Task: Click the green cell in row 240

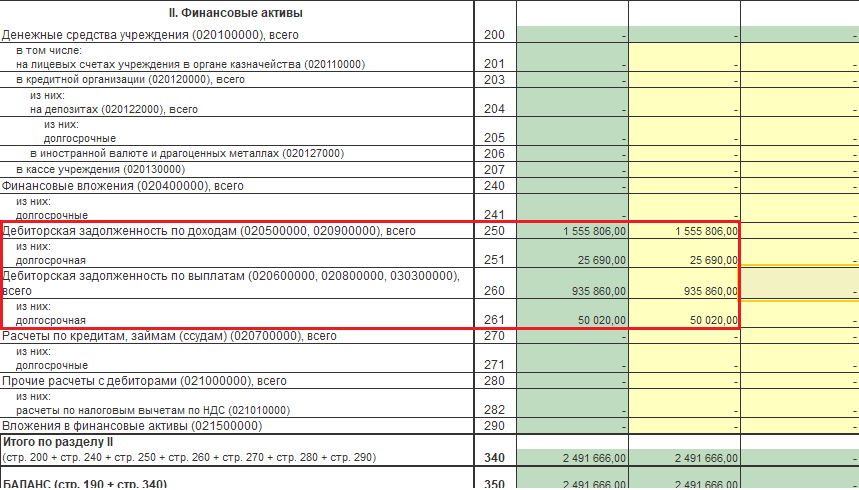Action: (572, 186)
